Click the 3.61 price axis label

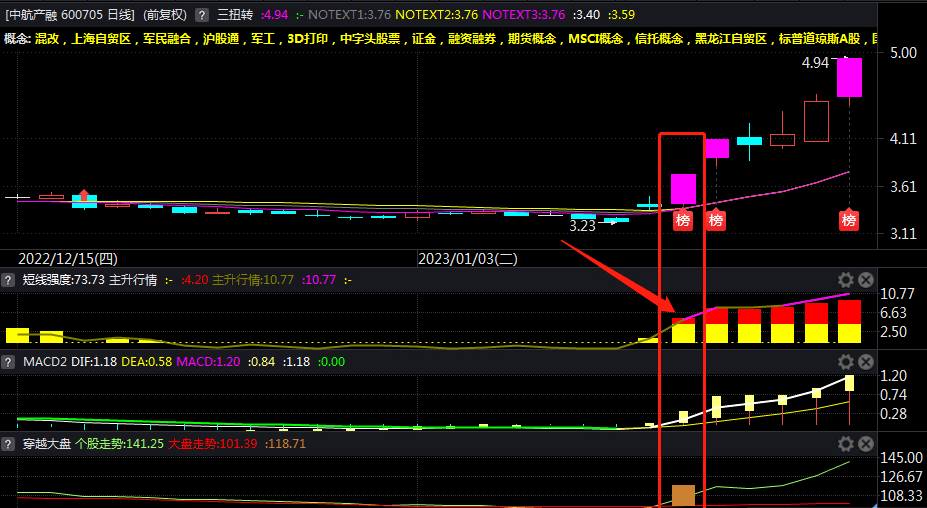[903, 187]
